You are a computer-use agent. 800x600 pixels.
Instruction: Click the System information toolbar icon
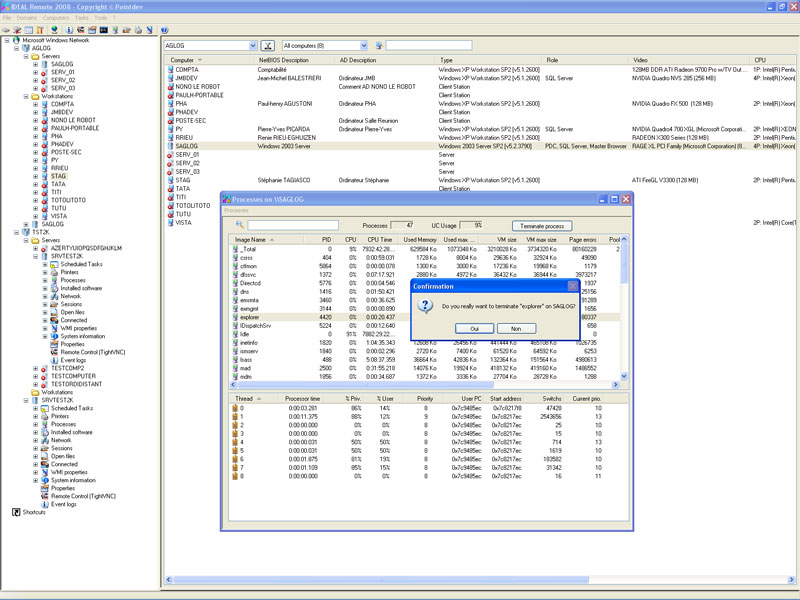click(x=69, y=30)
